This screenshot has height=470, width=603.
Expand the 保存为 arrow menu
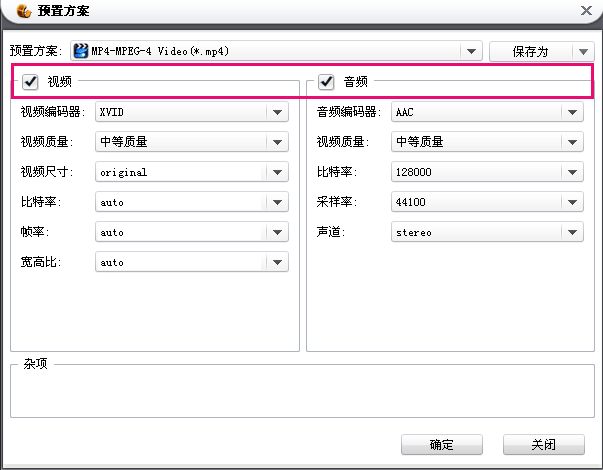click(x=583, y=51)
